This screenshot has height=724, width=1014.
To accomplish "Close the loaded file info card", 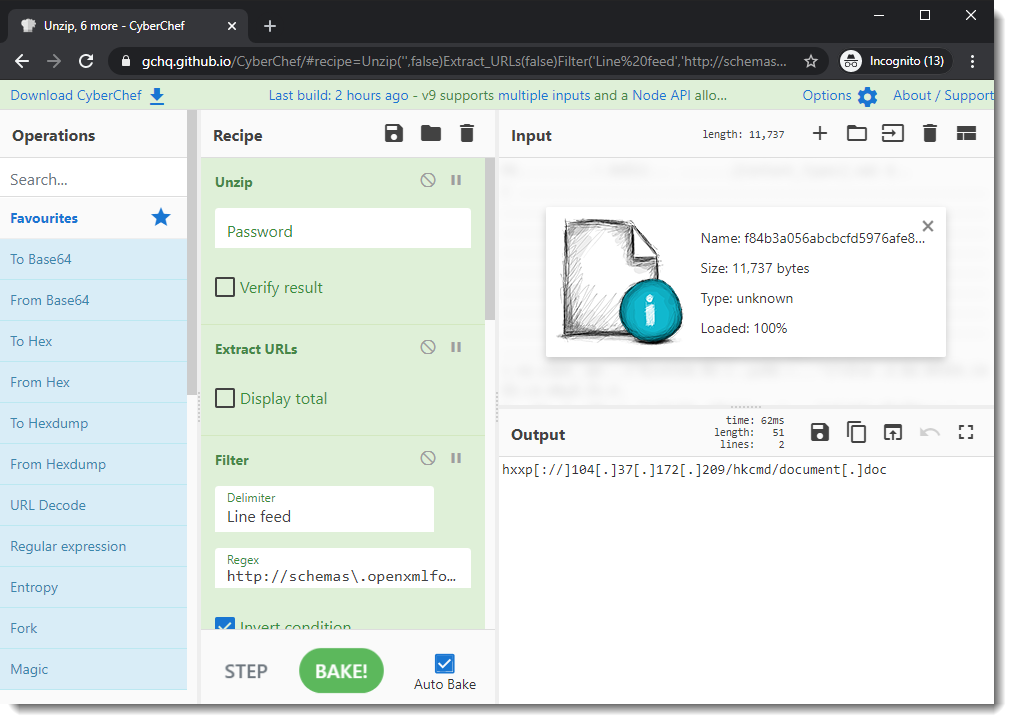I will [928, 226].
